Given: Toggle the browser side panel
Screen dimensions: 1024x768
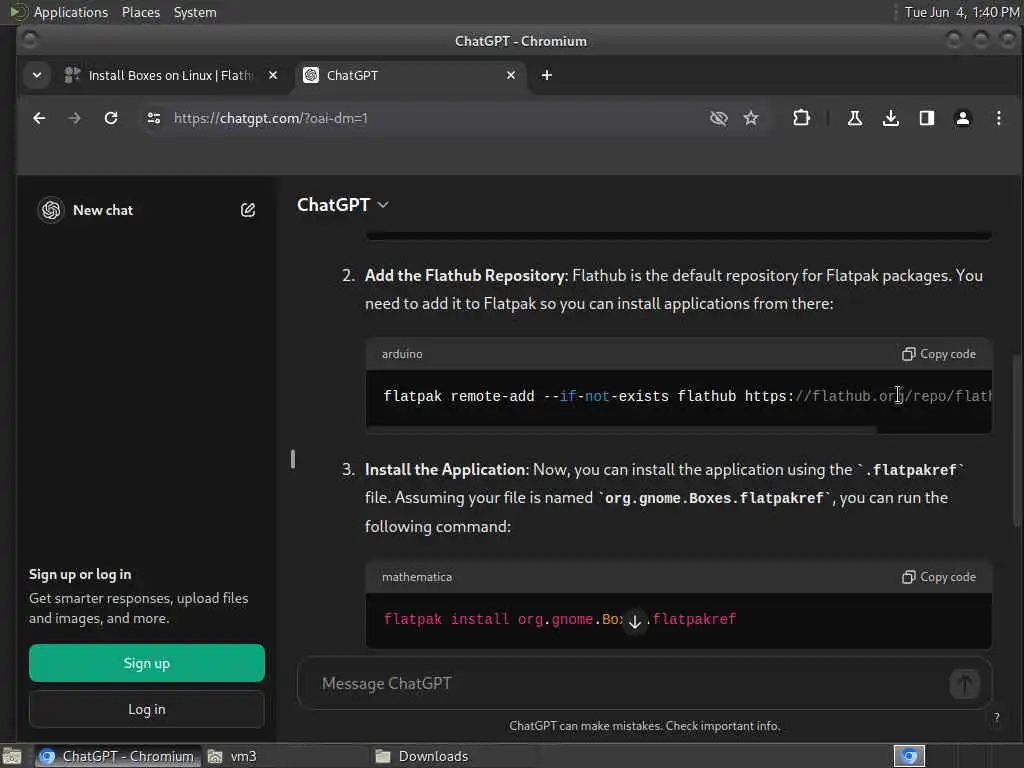Looking at the screenshot, I should coord(927,118).
